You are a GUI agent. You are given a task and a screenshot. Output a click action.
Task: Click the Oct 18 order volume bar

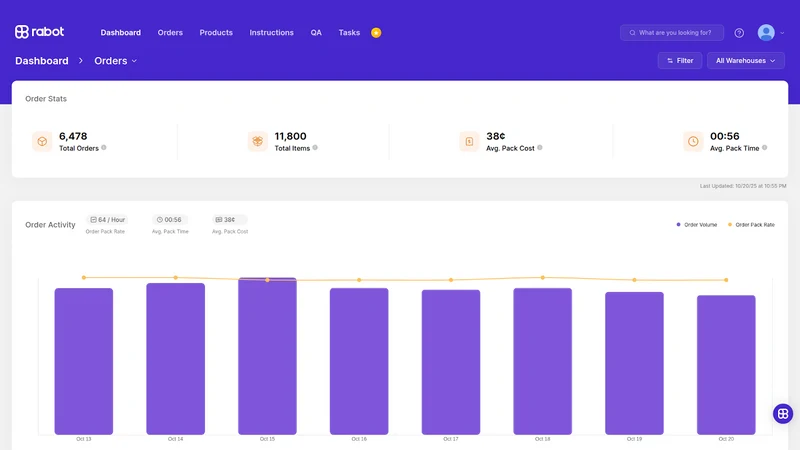point(542,361)
